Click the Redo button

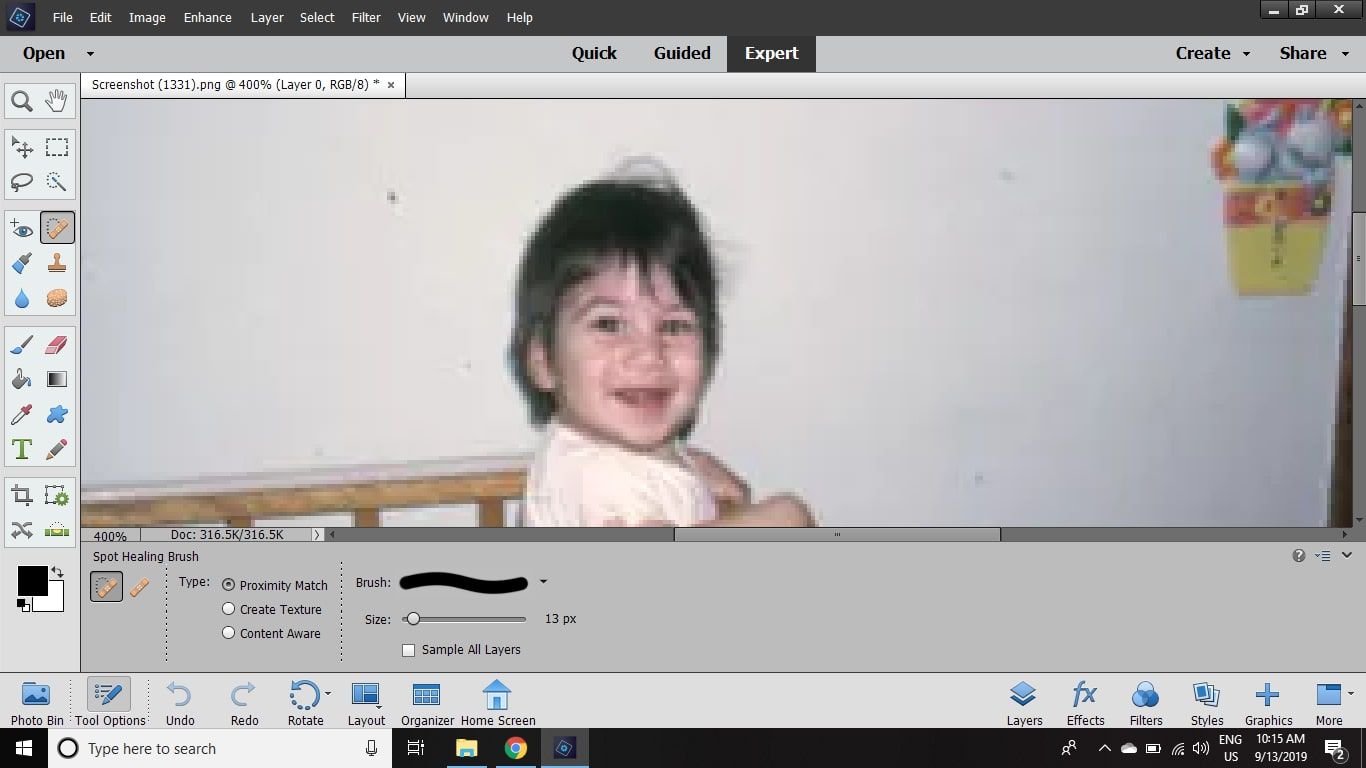pos(244,703)
